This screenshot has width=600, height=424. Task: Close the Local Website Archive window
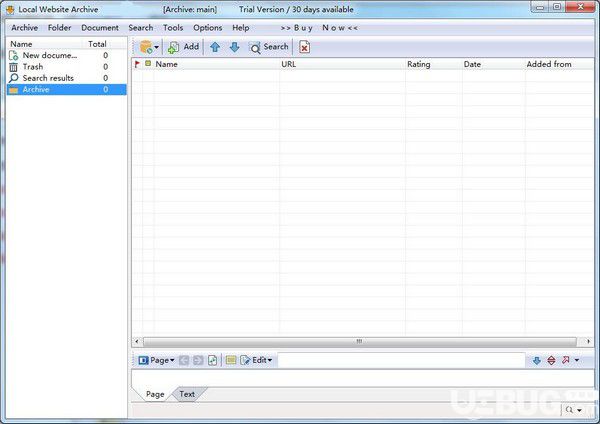[580, 7]
